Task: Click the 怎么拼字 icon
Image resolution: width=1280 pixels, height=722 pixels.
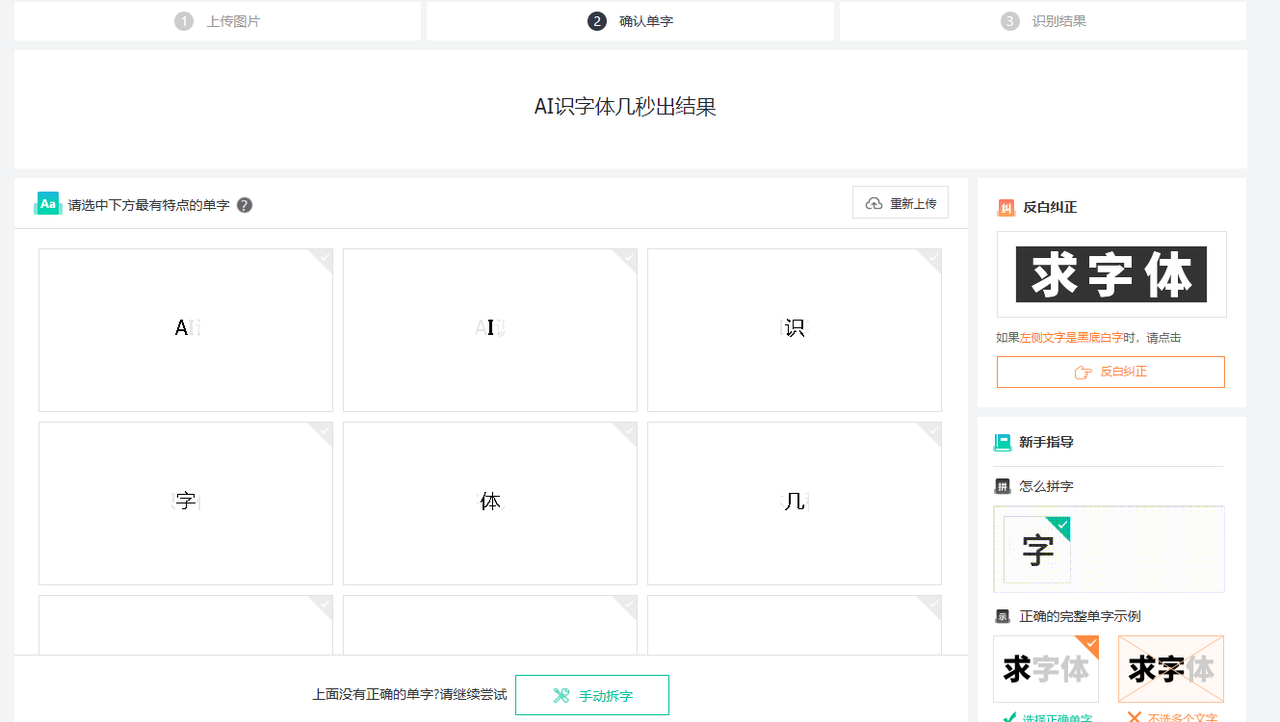Action: 1003,486
